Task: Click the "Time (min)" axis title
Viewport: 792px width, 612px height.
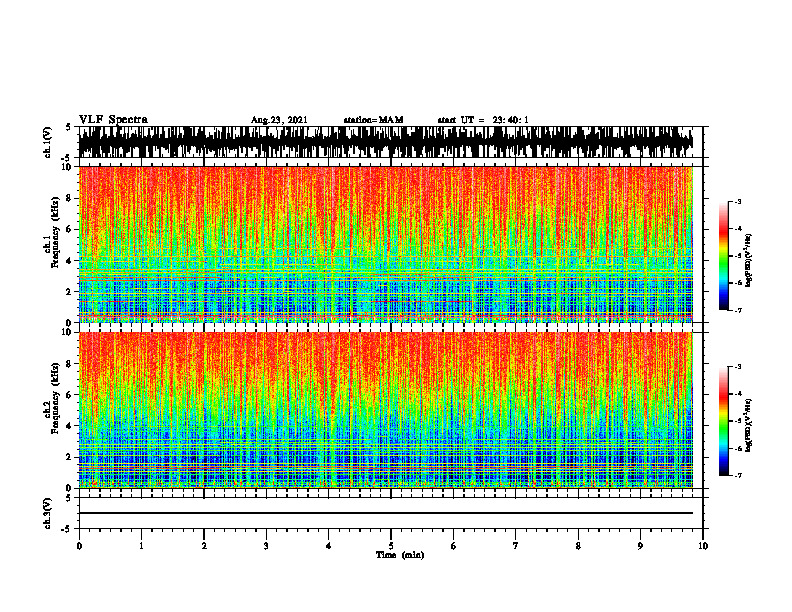Action: tap(400, 555)
